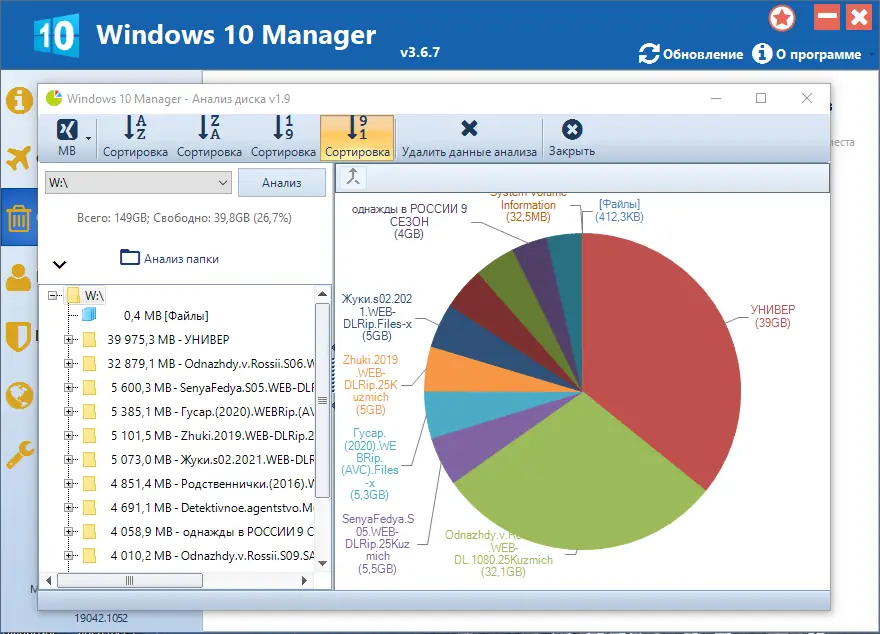Image resolution: width=880 pixels, height=634 pixels.
Task: Go up one level in chart
Action: point(353,177)
